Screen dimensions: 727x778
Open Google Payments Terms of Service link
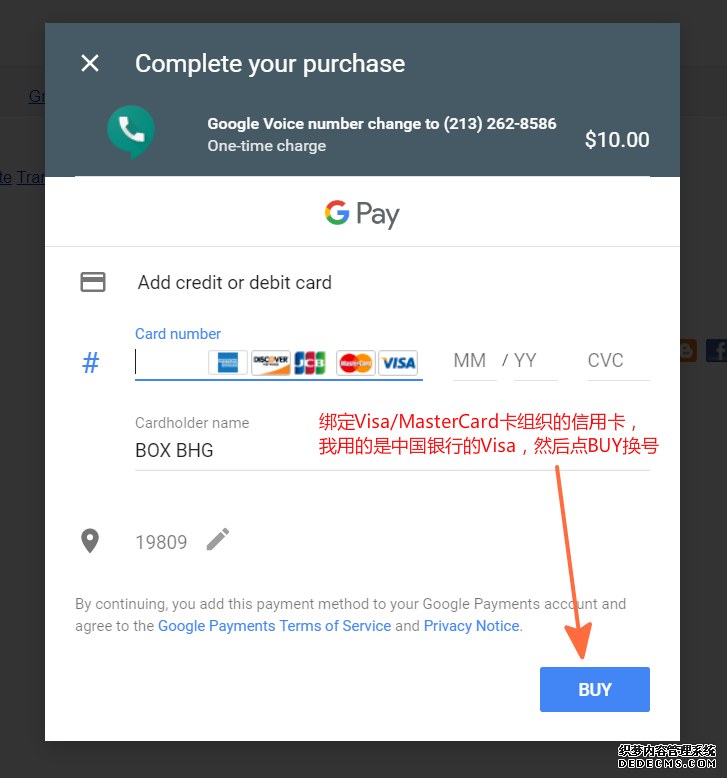coord(274,626)
